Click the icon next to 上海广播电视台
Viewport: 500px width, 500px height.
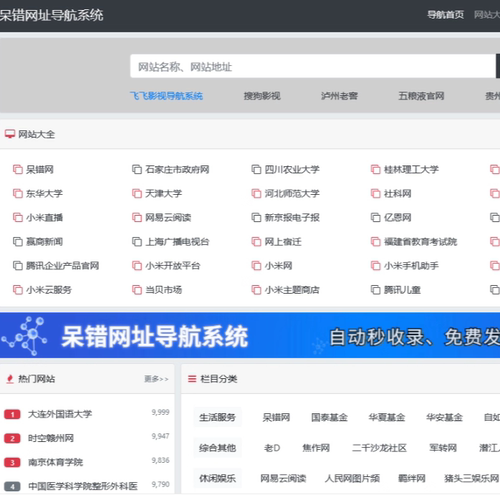click(137, 242)
